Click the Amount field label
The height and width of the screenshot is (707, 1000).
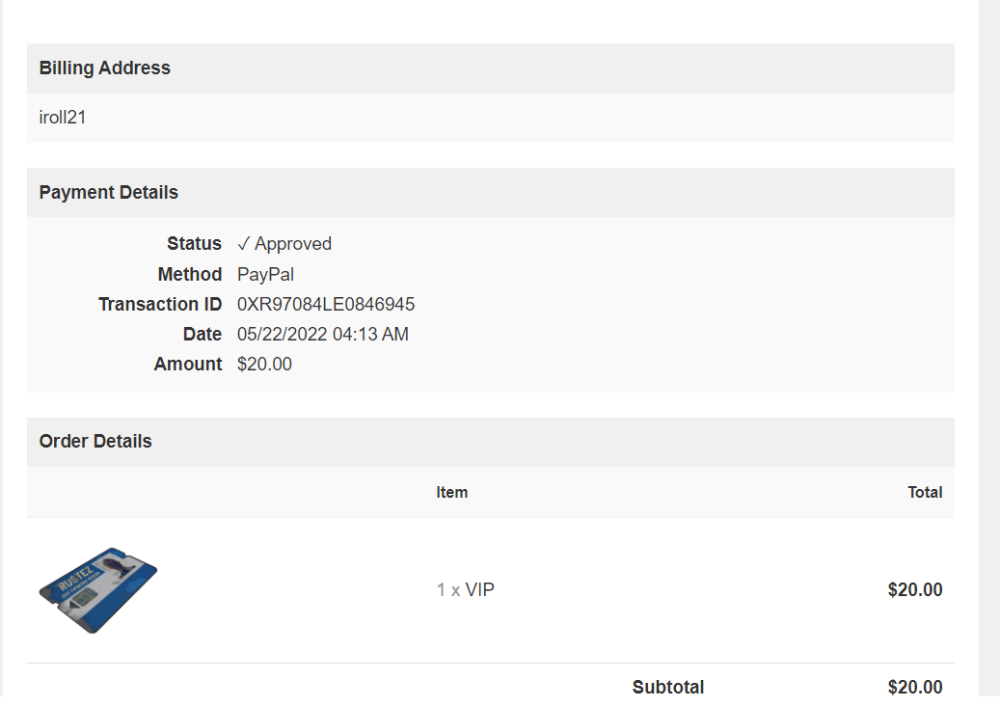(x=188, y=364)
